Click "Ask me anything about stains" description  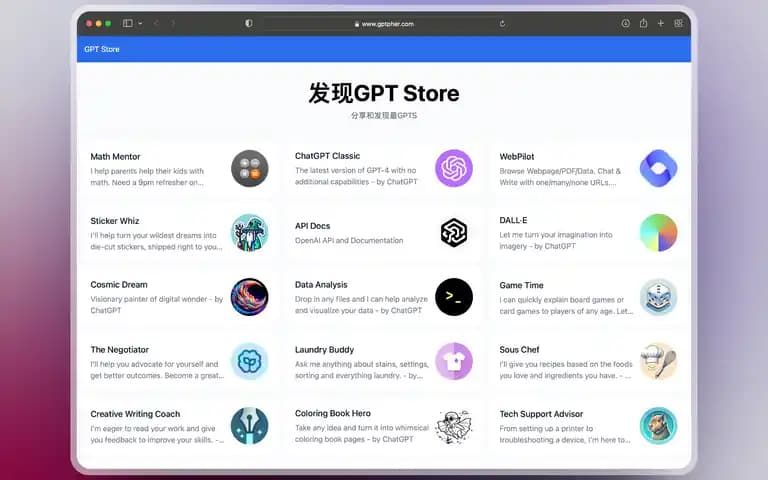coord(361,370)
